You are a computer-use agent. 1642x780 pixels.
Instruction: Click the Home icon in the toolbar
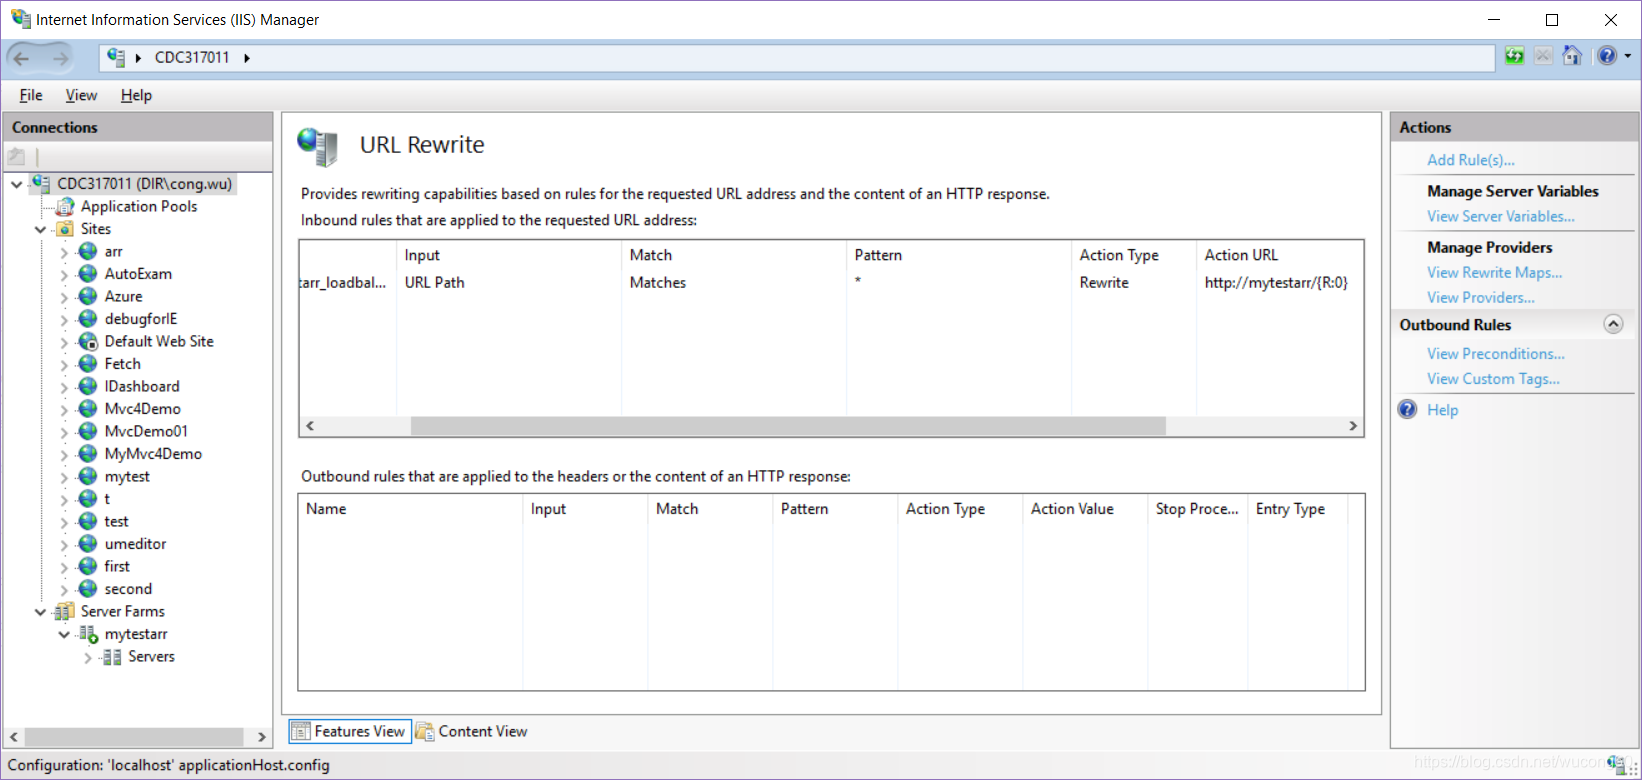[1572, 56]
